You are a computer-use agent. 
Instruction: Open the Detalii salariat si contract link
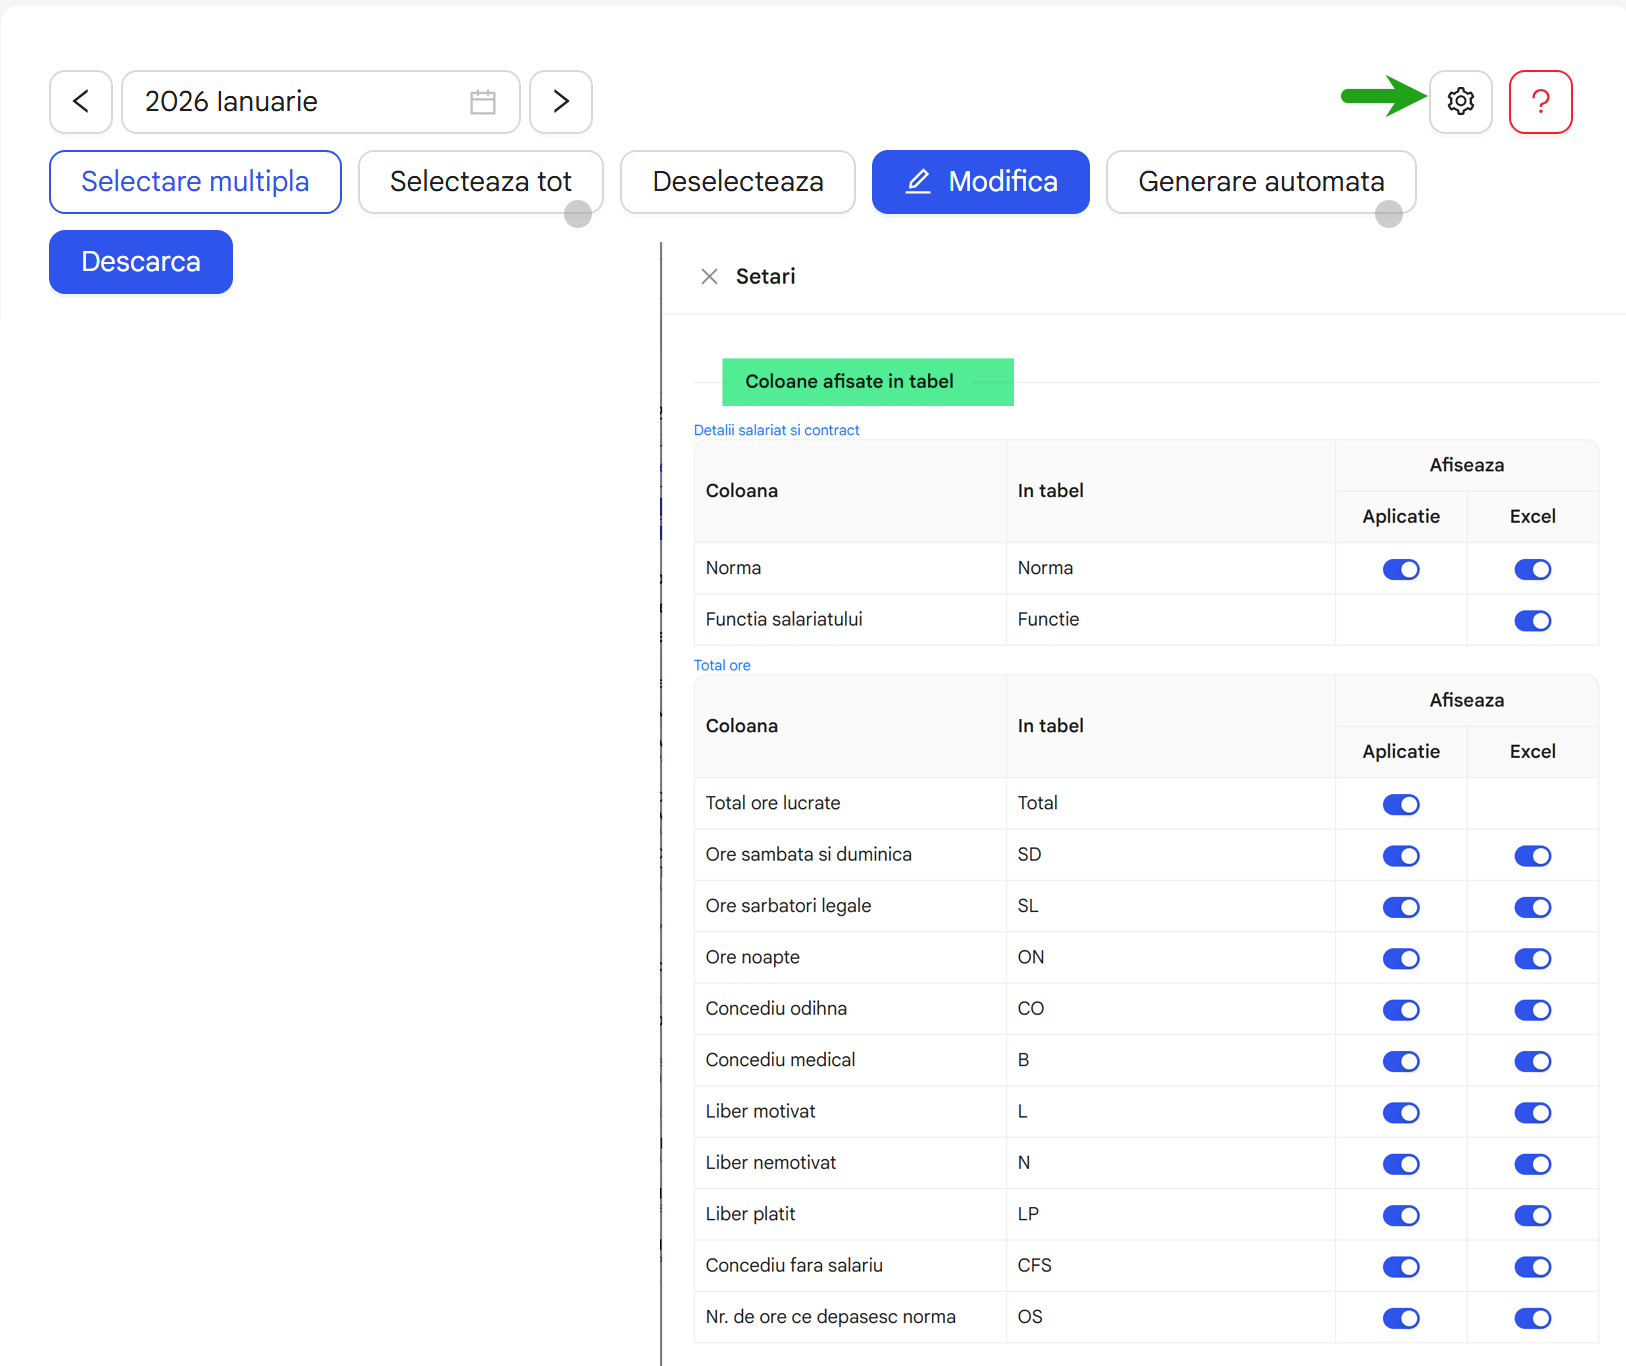click(x=777, y=429)
